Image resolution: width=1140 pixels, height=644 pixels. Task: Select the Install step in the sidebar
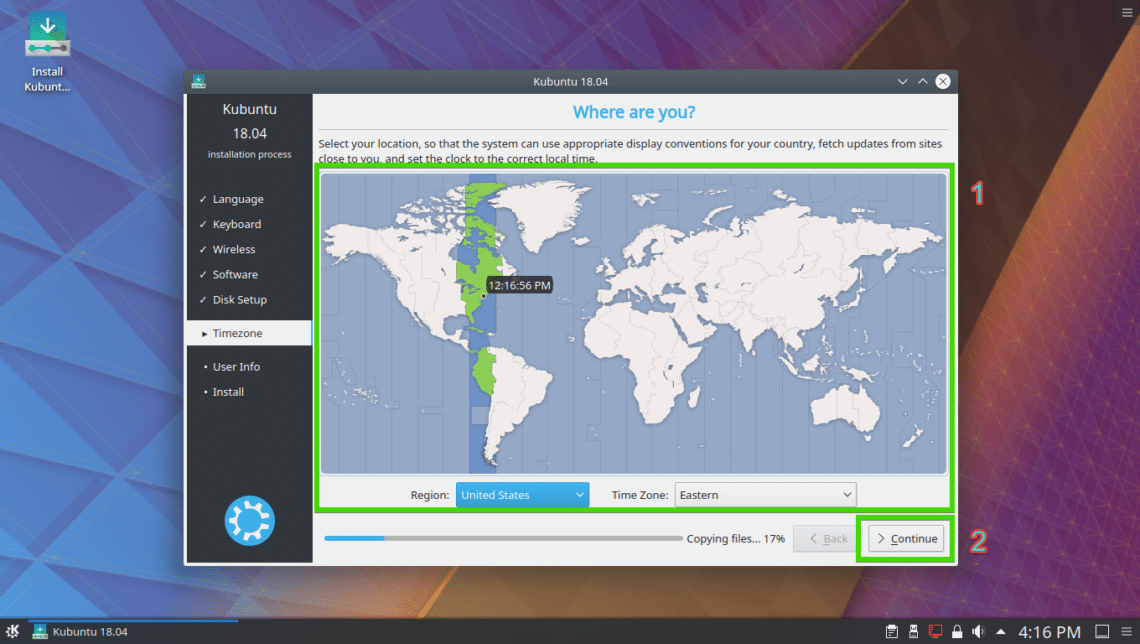coord(228,392)
